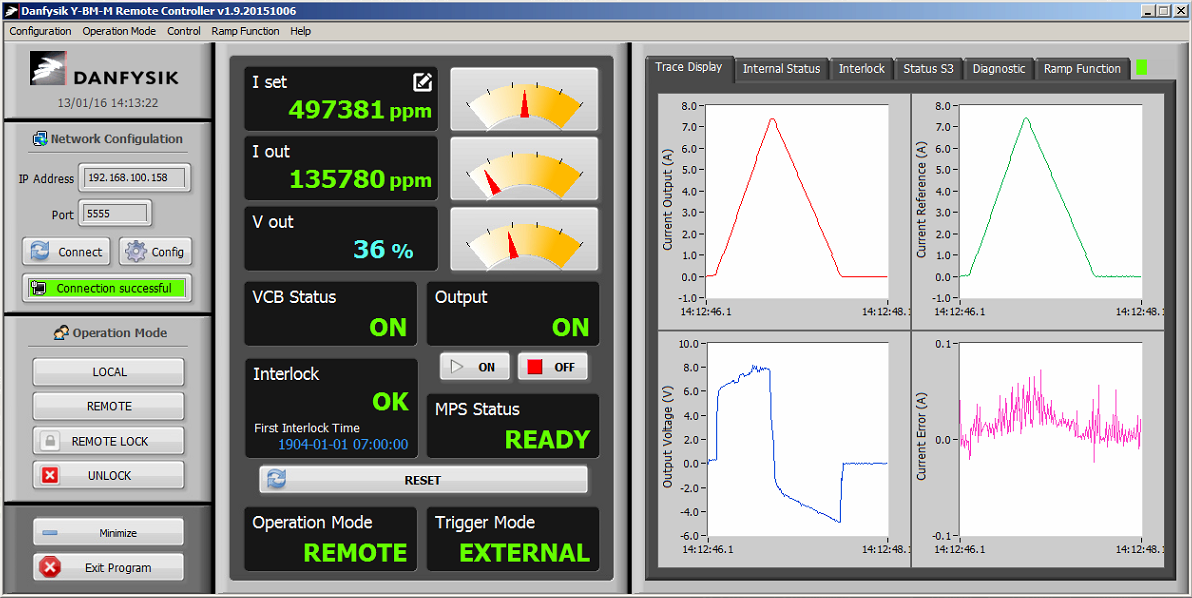Click the 135780 ppm I out value
The height and width of the screenshot is (598, 1192).
click(x=360, y=179)
